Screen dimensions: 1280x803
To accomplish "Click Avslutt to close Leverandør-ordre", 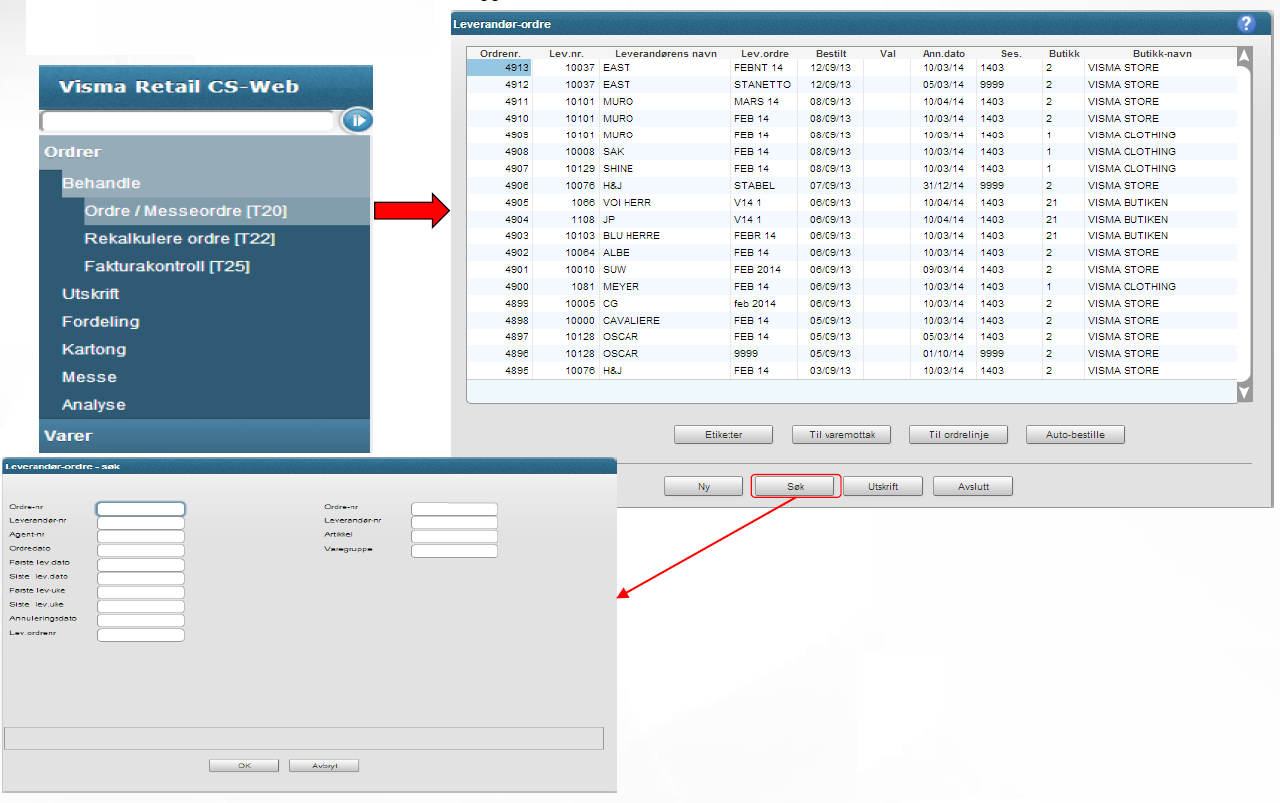I will pyautogui.click(x=973, y=487).
